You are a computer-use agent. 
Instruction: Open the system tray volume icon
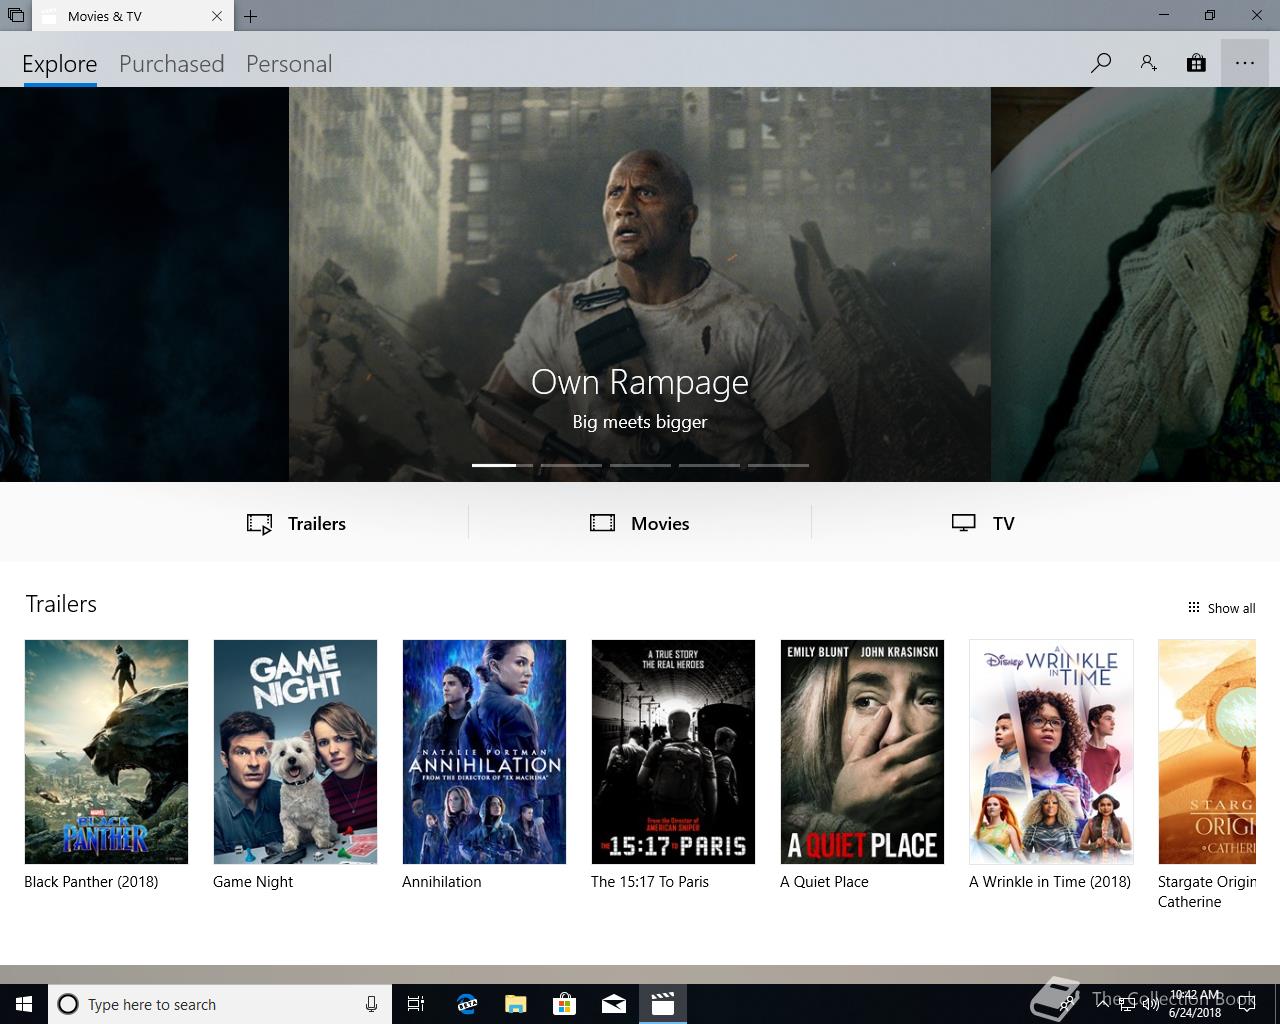1150,1004
